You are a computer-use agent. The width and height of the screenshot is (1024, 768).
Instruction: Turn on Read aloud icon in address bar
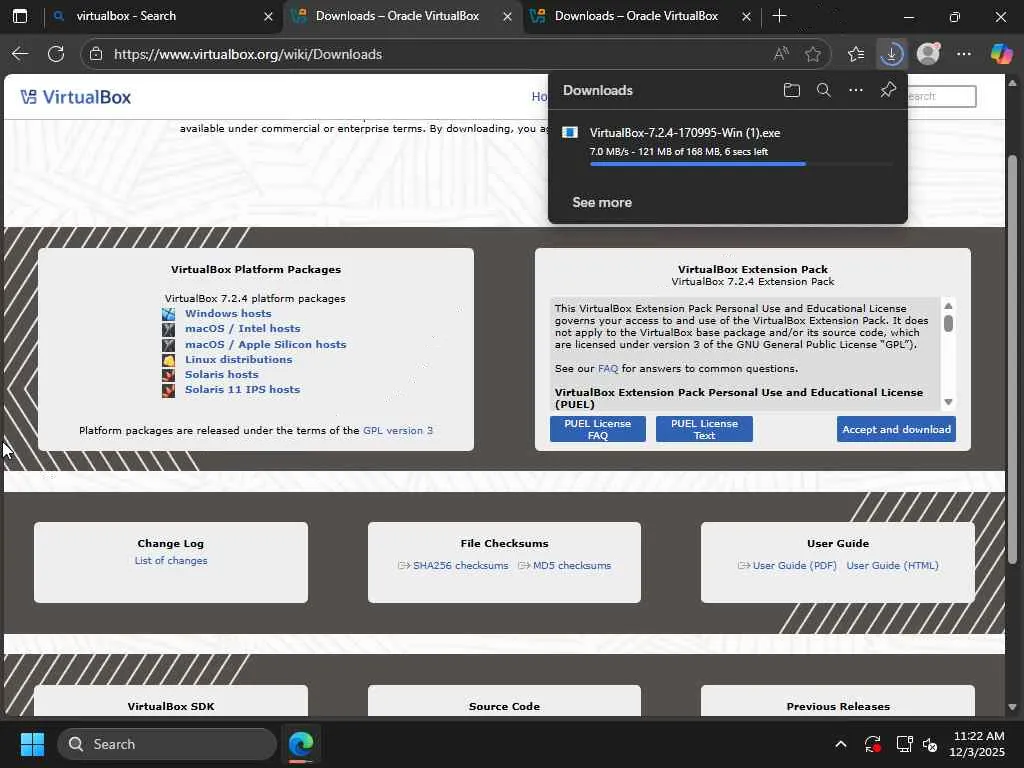point(780,54)
